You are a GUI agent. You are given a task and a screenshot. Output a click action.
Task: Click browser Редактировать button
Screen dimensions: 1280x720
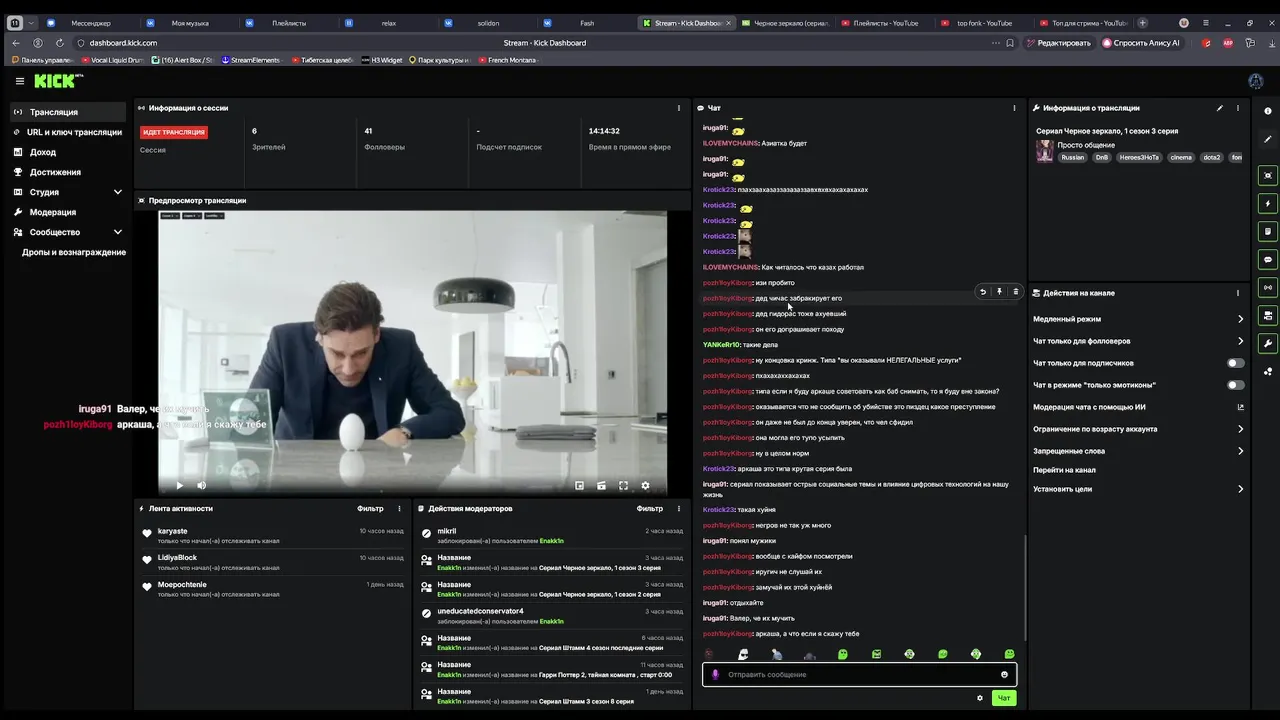click(1058, 43)
